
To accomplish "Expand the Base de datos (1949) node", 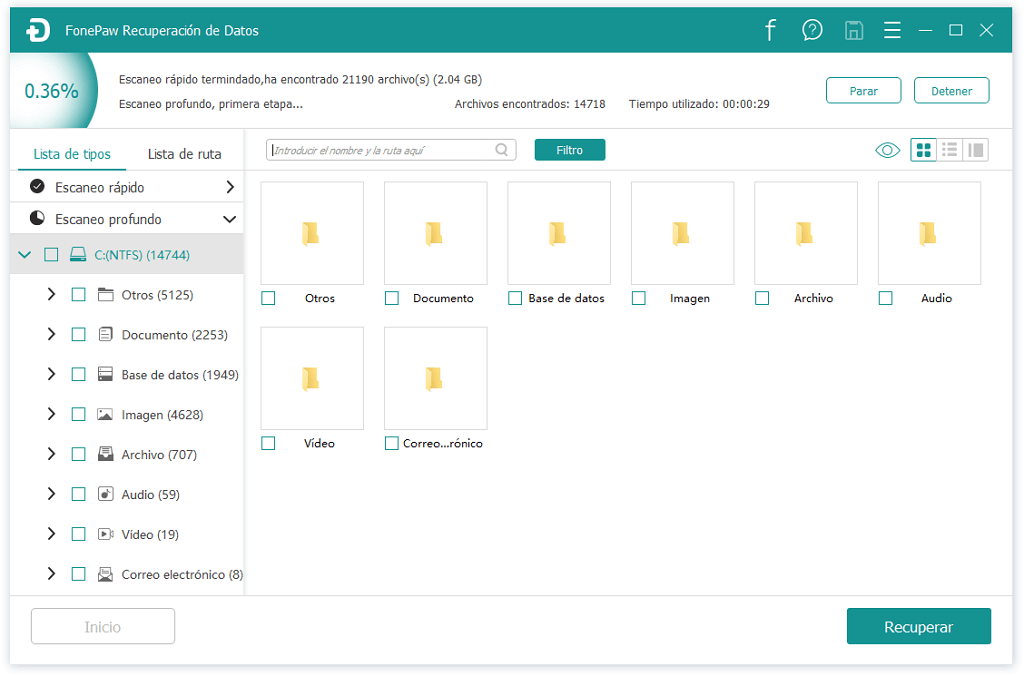I will point(52,374).
